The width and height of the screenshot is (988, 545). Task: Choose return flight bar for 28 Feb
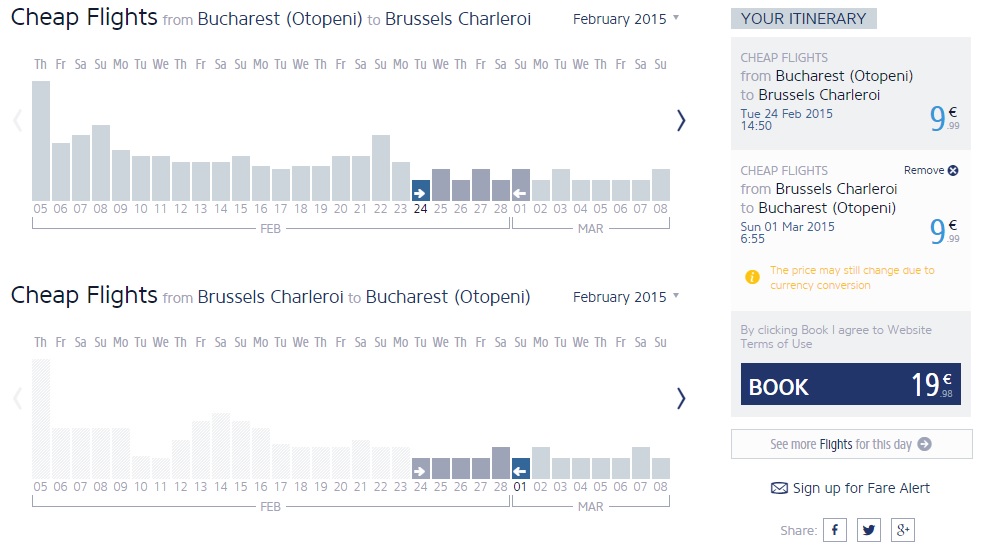point(501,463)
